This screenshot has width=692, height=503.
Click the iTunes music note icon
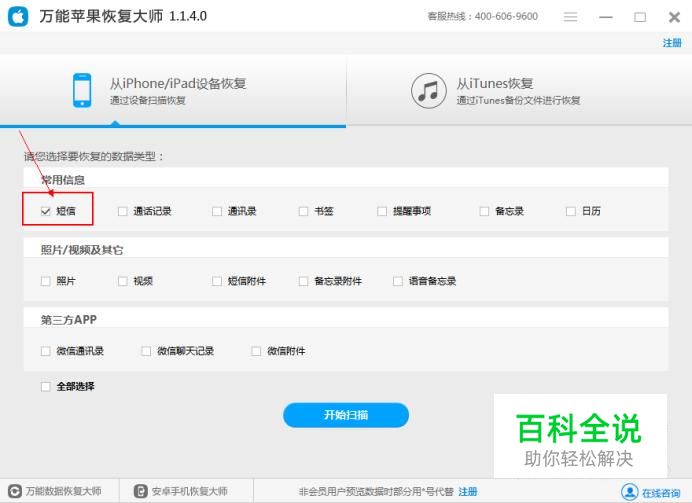point(429,91)
